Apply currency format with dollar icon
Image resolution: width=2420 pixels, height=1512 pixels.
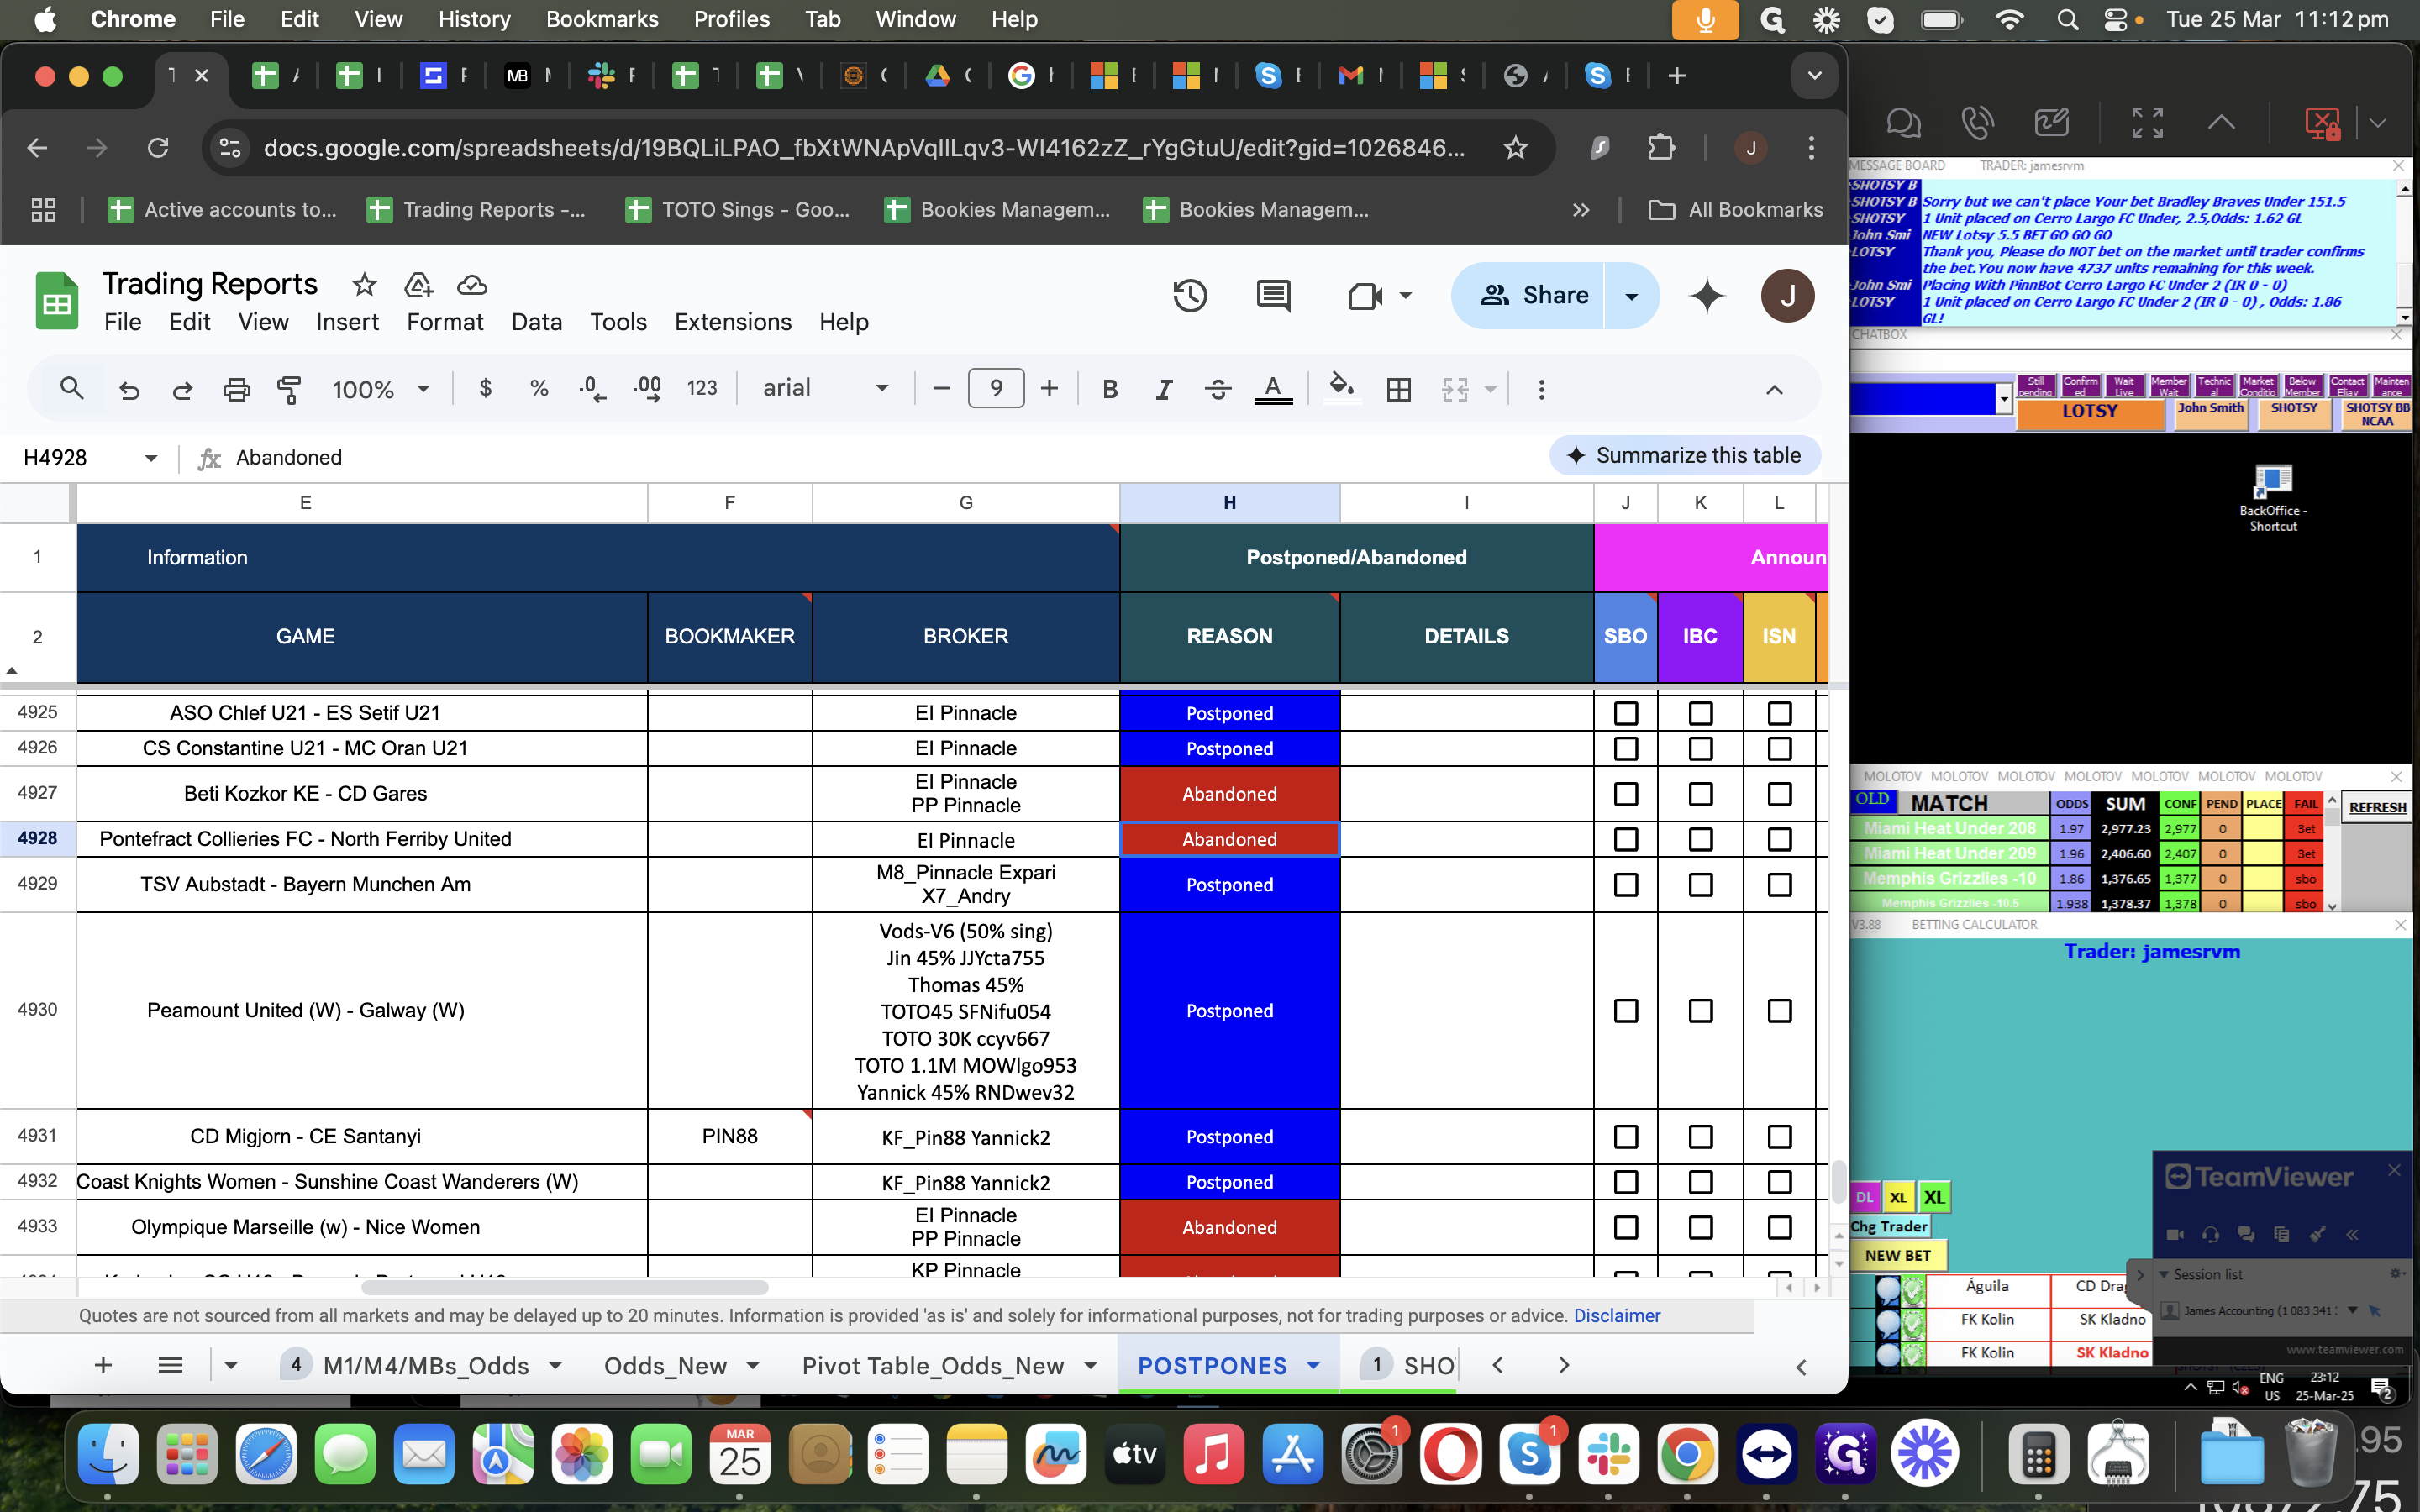485,388
